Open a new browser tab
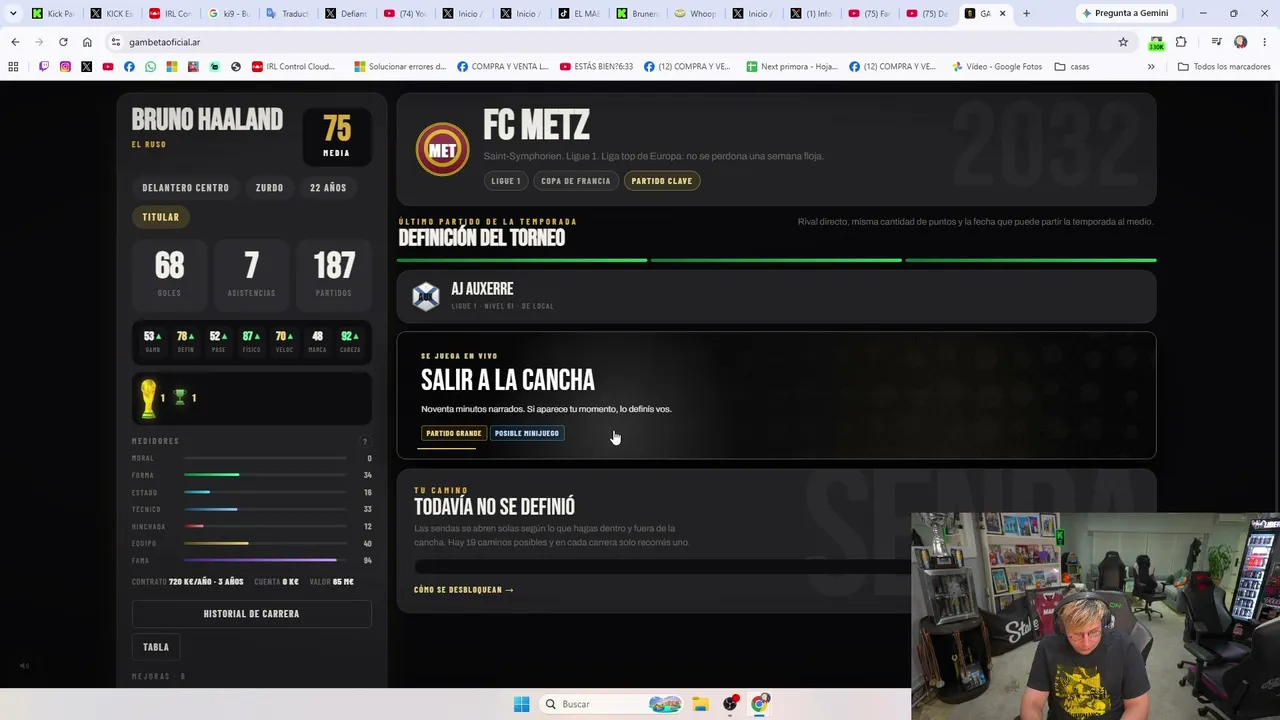The width and height of the screenshot is (1280, 720). [x=1026, y=13]
